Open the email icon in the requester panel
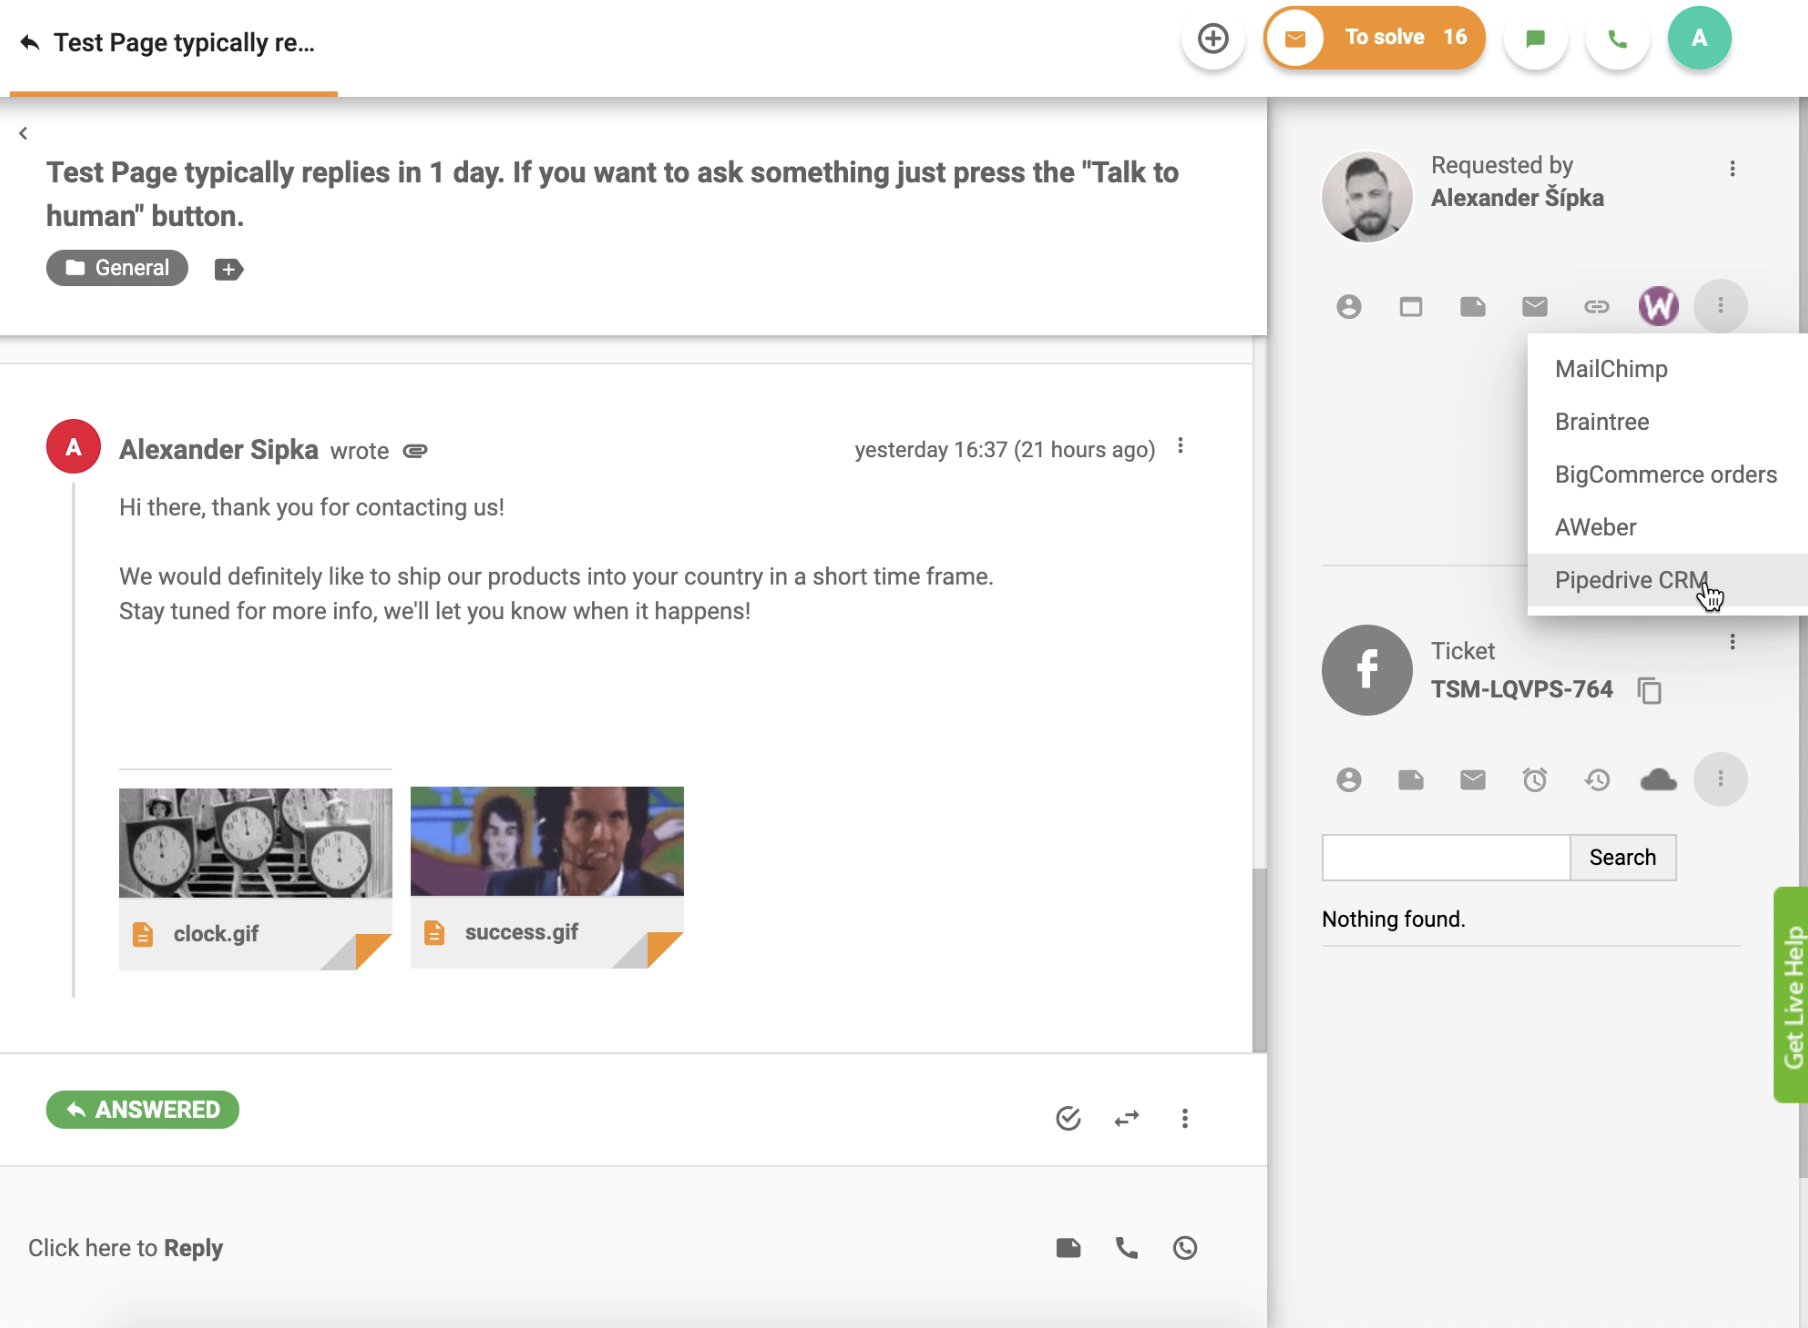The height and width of the screenshot is (1328, 1808). point(1535,307)
